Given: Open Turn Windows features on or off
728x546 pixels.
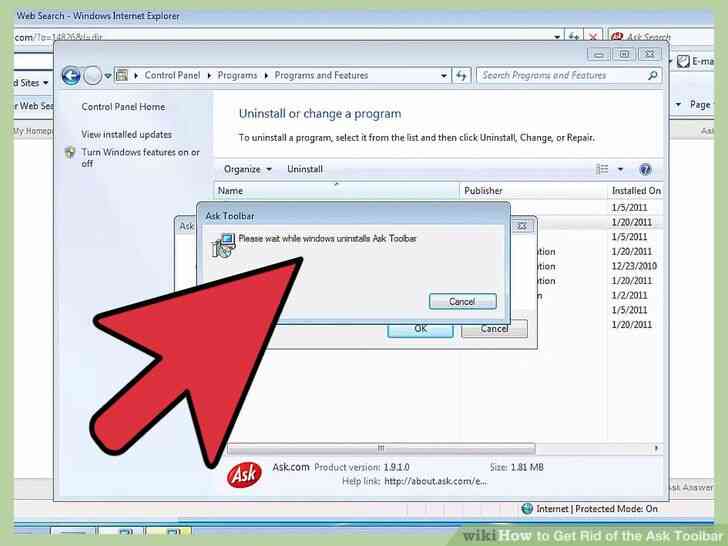Looking at the screenshot, I should pyautogui.click(x=140, y=157).
